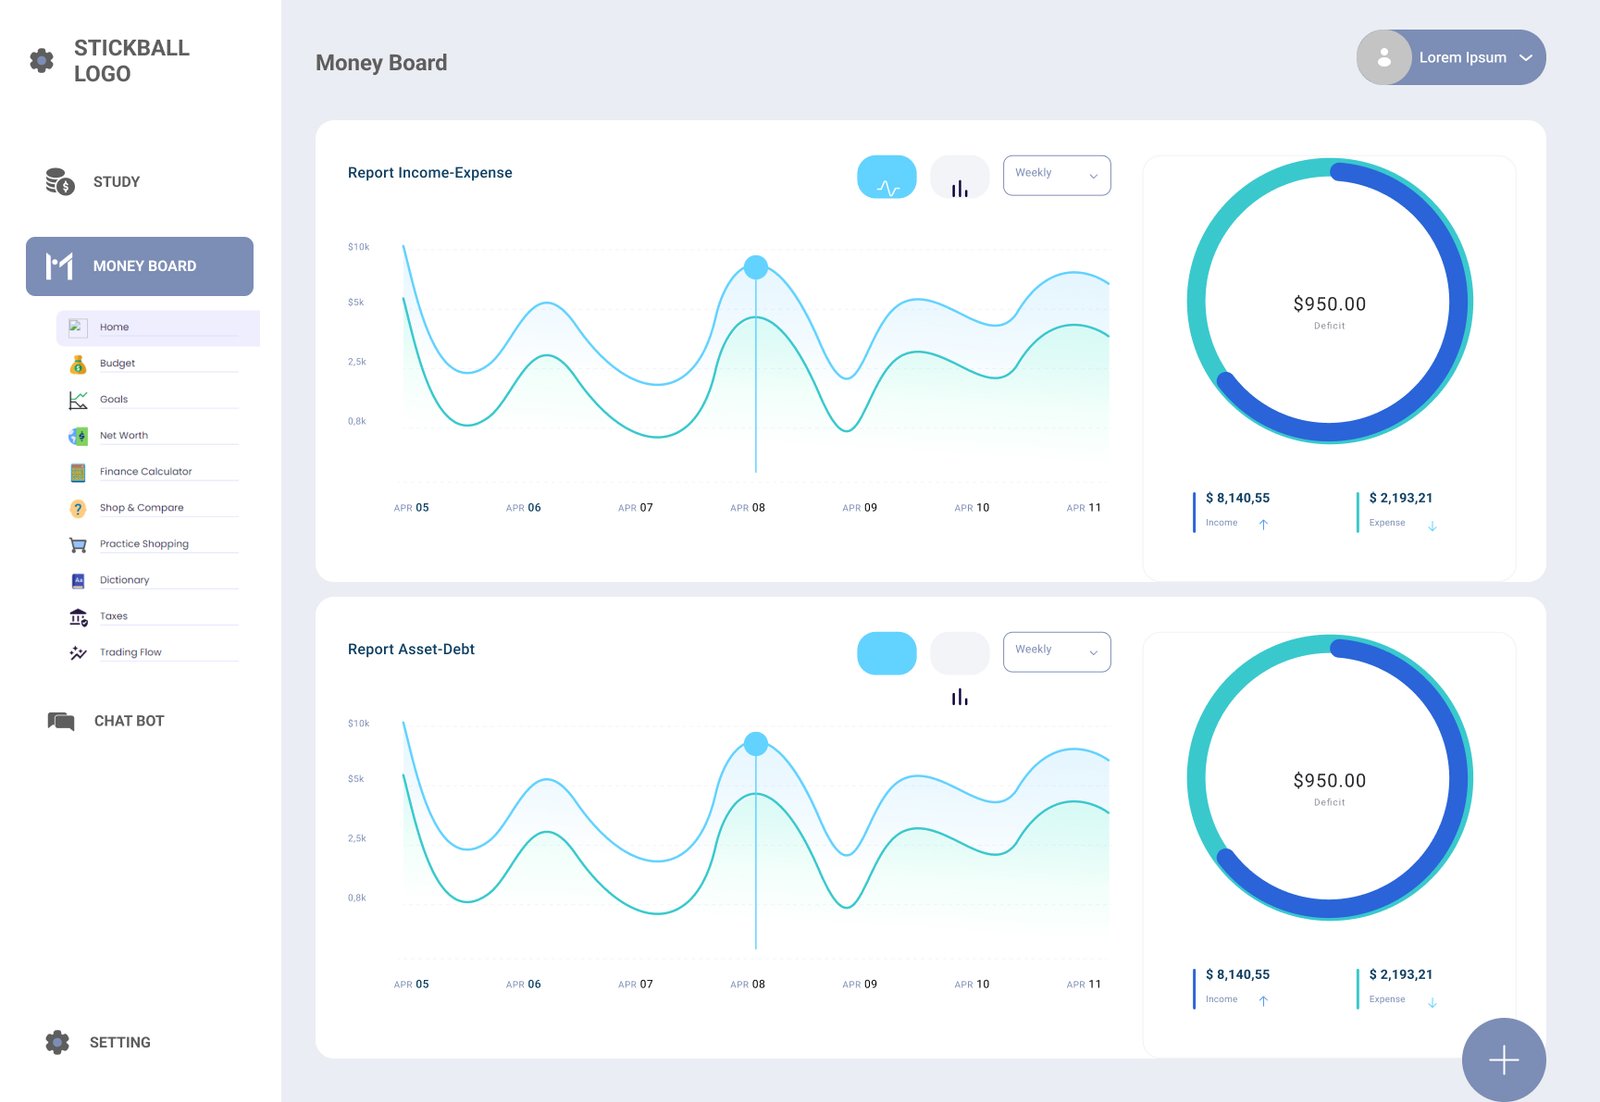Click the Budget money bag icon
Viewport: 1600px width, 1102px height.
point(78,364)
